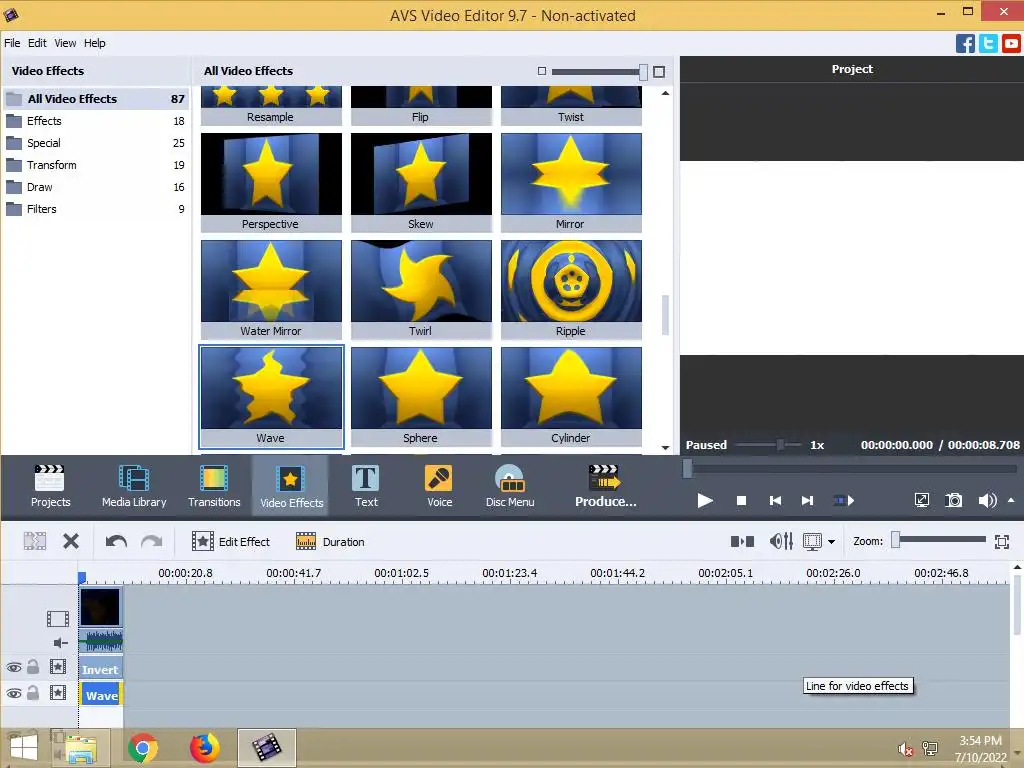Select the Wave effect block on timeline
The width and height of the screenshot is (1024, 768).
pos(101,695)
